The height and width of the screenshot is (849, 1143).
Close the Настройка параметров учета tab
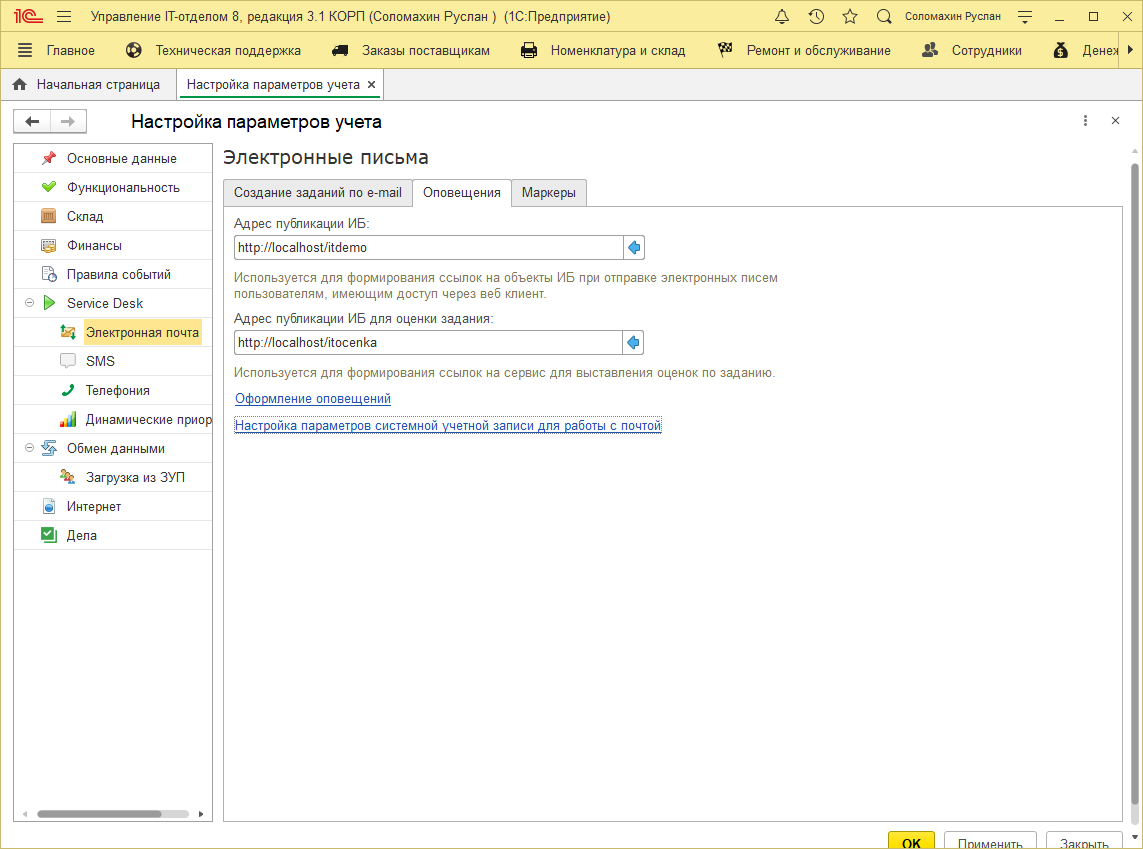click(372, 85)
